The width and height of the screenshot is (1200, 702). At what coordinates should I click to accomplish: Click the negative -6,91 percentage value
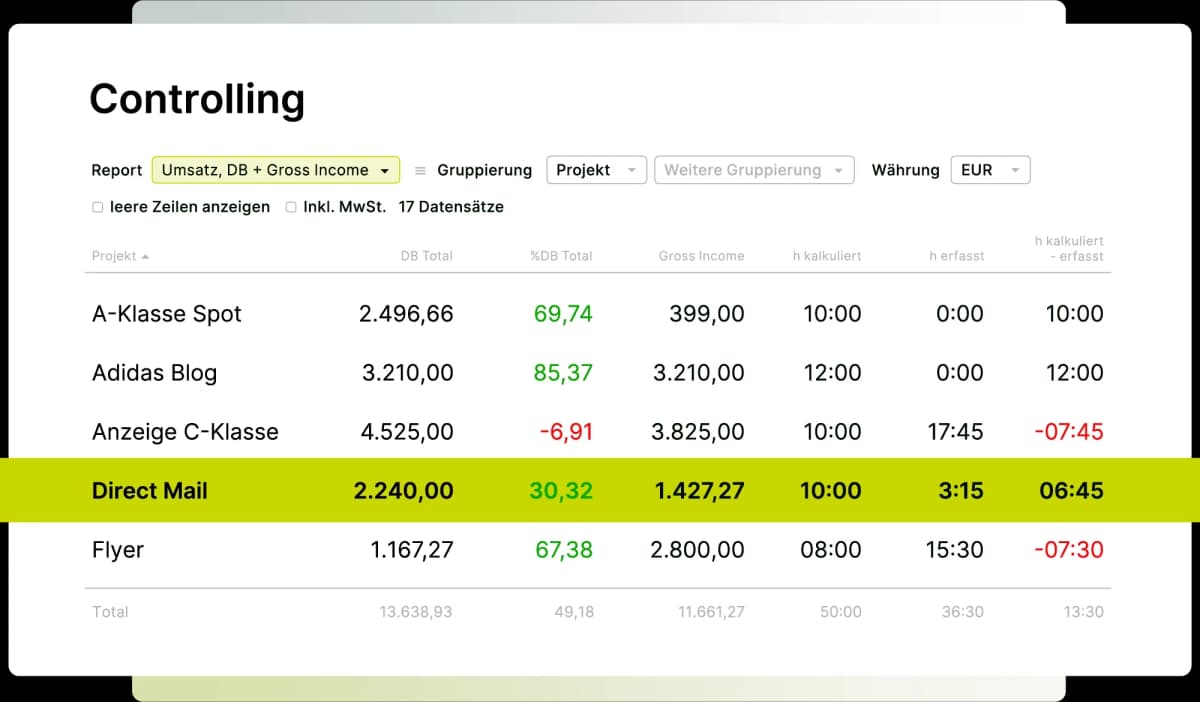tap(566, 432)
